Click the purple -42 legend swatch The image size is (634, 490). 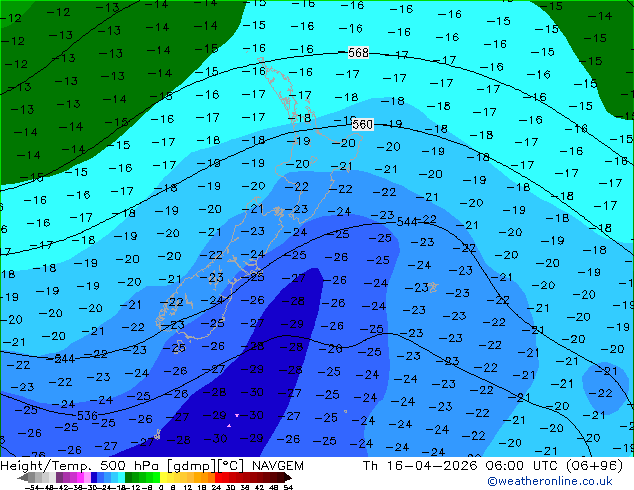(x=59, y=477)
